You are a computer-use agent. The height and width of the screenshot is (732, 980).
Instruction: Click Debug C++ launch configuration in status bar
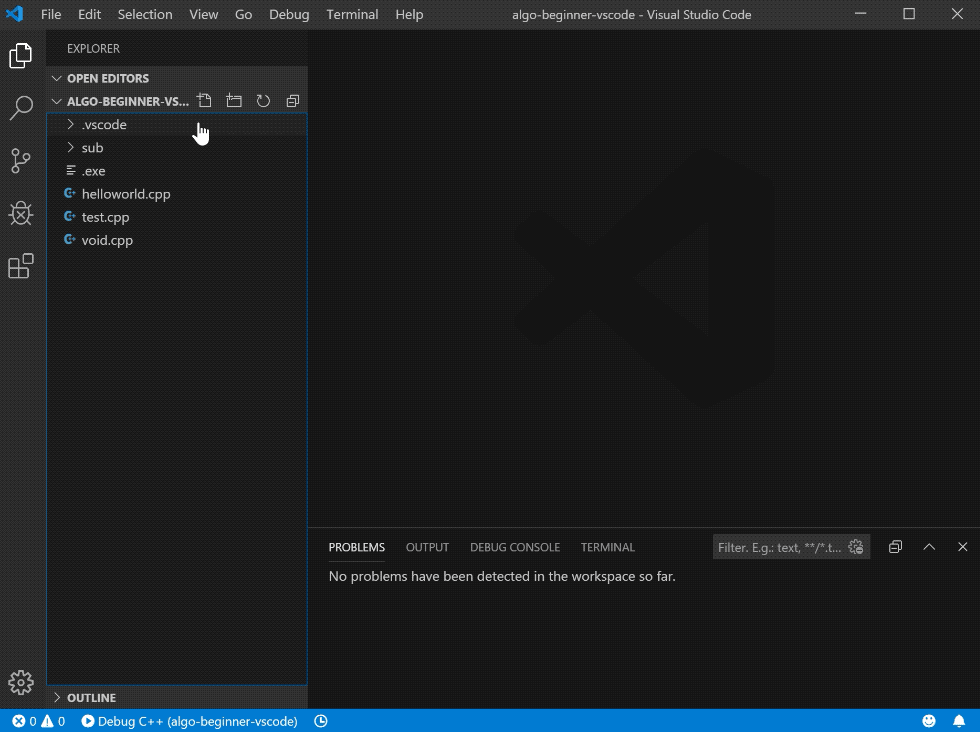(189, 721)
